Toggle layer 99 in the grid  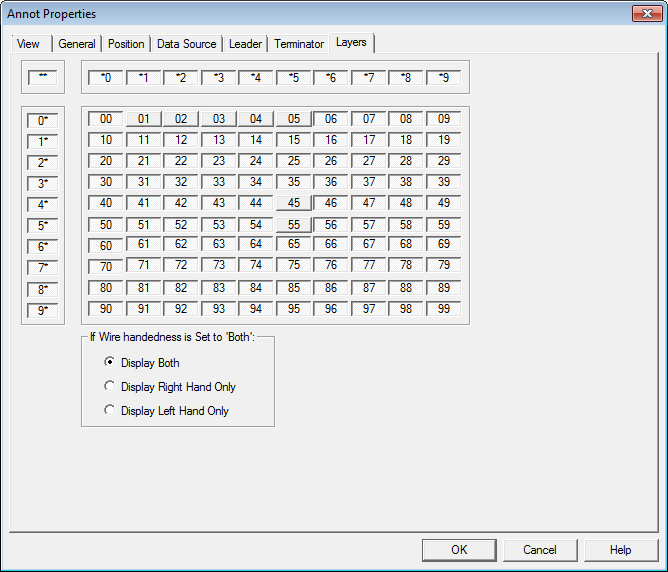pyautogui.click(x=444, y=309)
